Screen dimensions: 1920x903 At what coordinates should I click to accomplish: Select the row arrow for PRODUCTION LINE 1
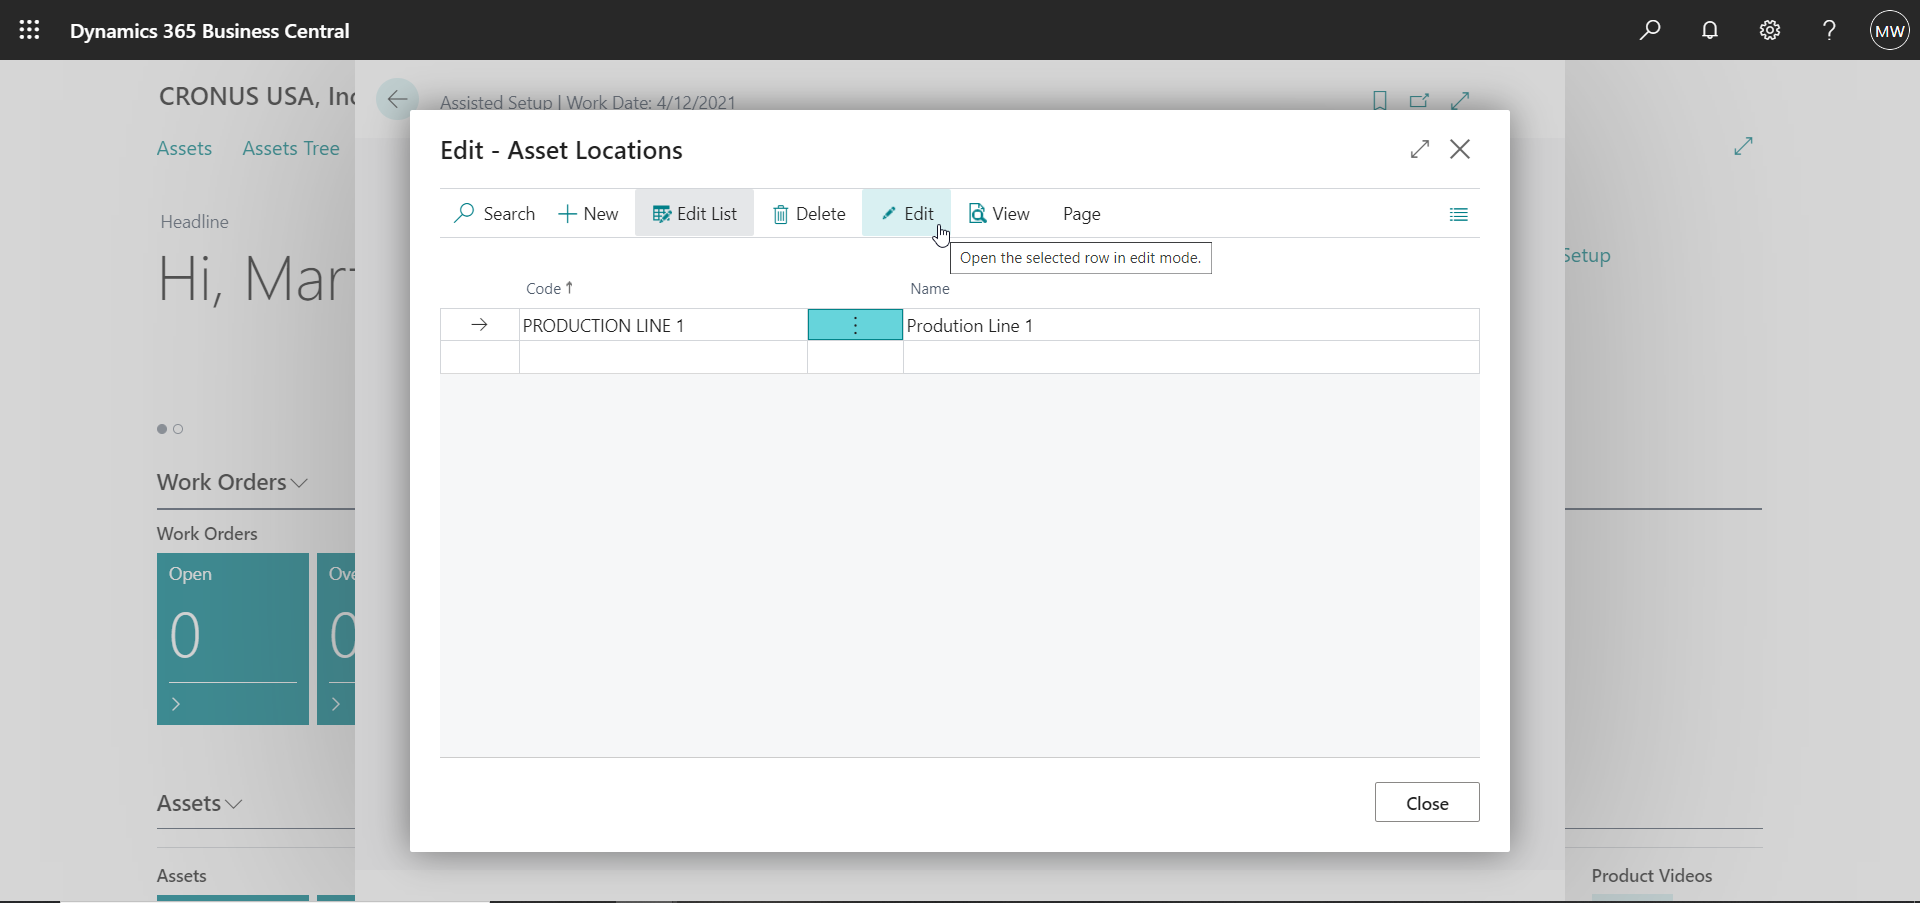click(x=480, y=325)
